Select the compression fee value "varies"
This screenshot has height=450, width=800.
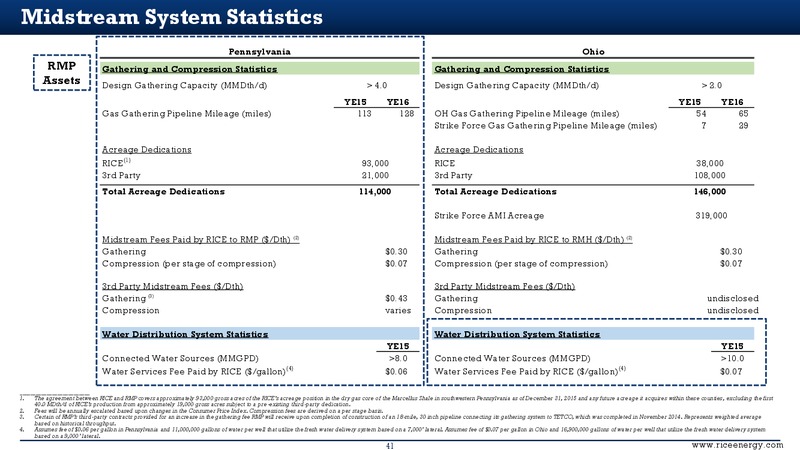(x=397, y=310)
